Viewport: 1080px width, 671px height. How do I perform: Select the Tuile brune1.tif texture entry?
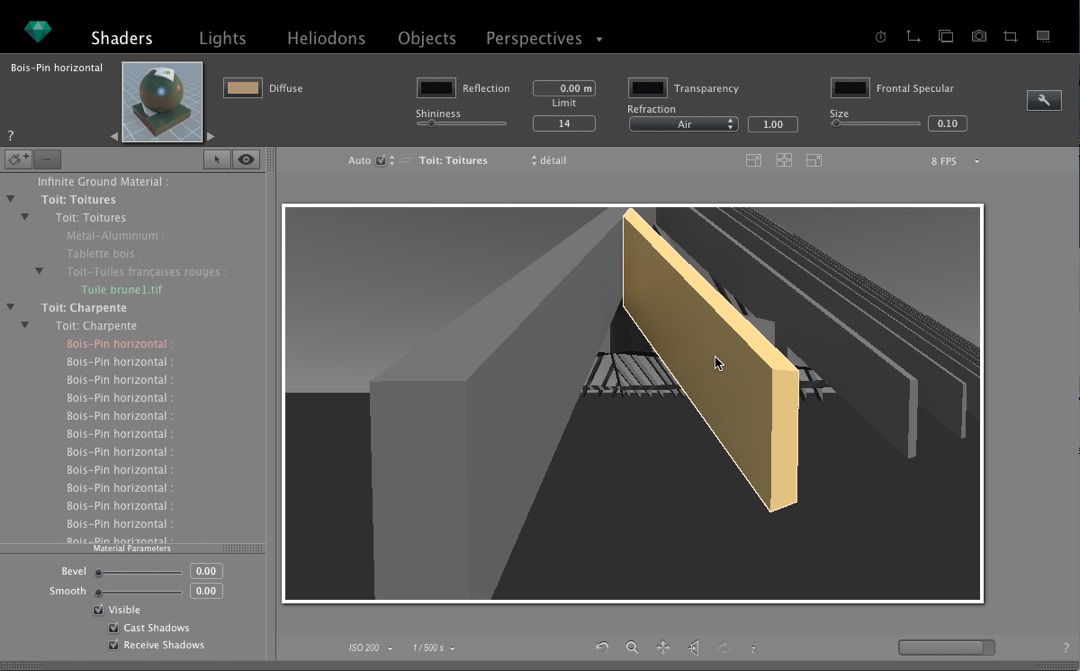(x=121, y=290)
